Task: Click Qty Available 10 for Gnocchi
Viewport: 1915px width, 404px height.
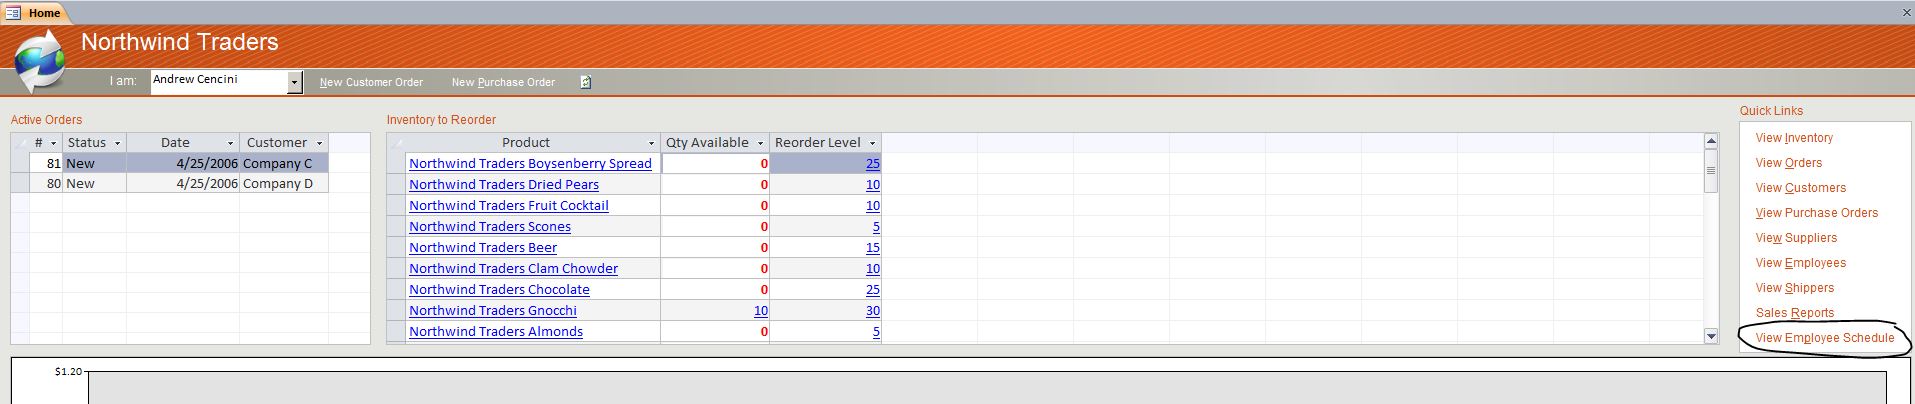Action: [761, 310]
